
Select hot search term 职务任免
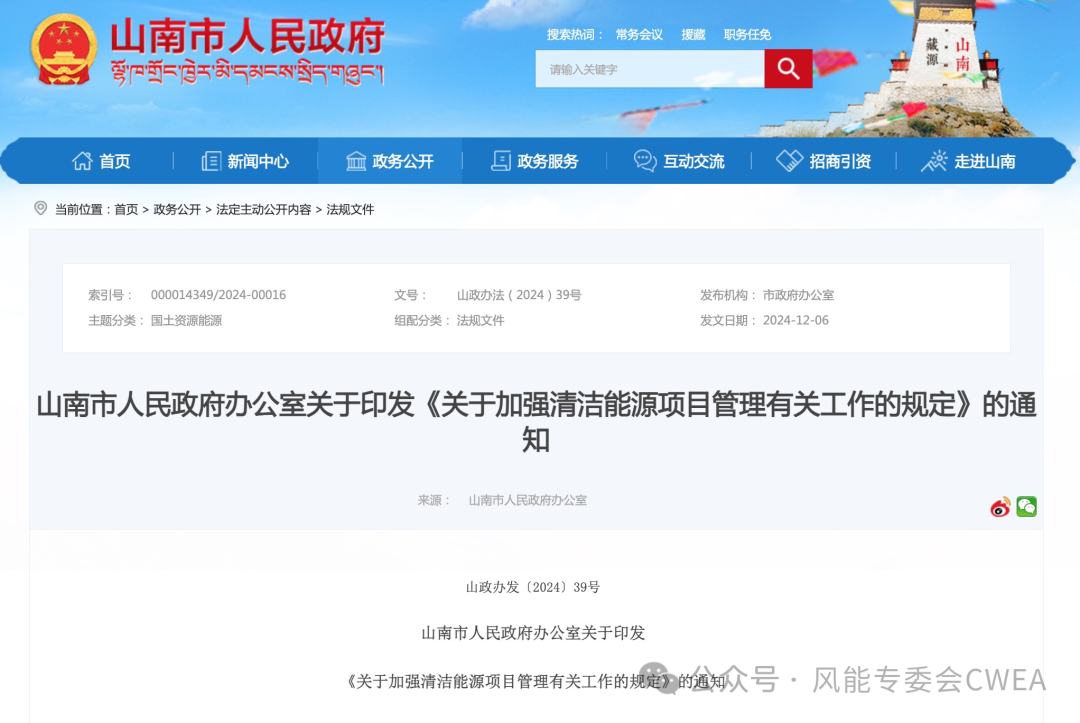pyautogui.click(x=747, y=35)
